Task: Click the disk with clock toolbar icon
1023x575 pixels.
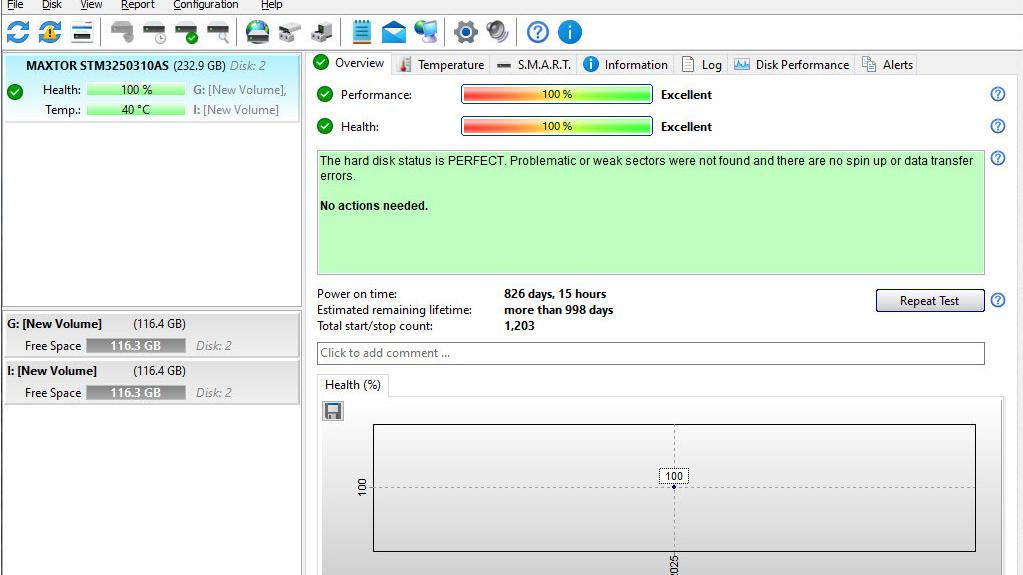Action: 154,32
